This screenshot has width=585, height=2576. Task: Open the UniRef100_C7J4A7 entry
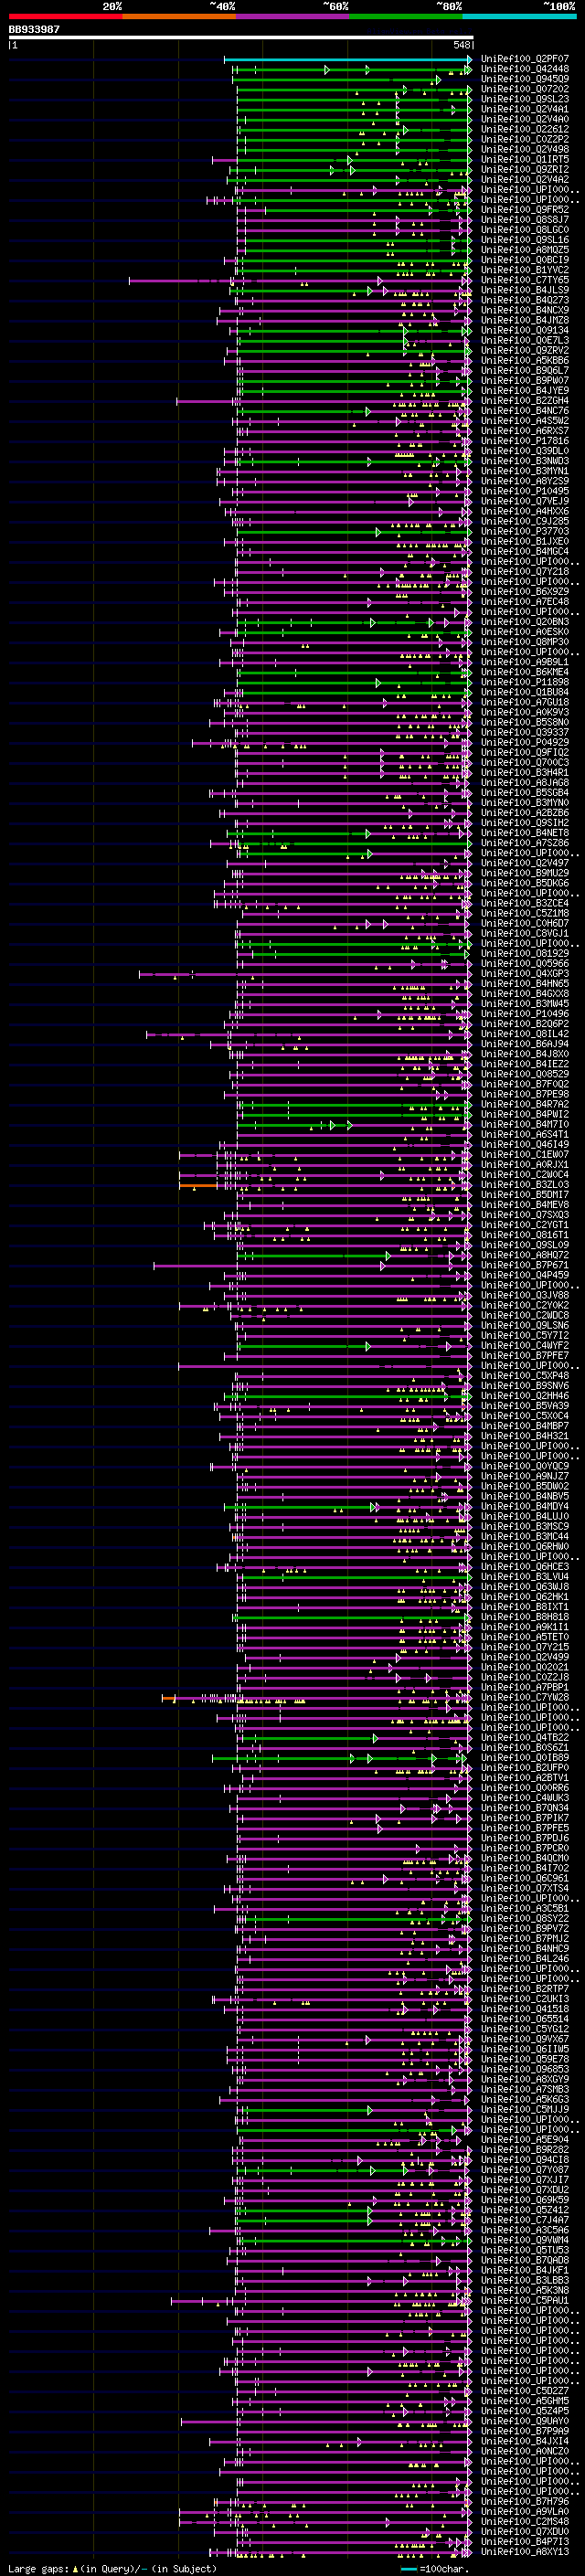pyautogui.click(x=525, y=2220)
